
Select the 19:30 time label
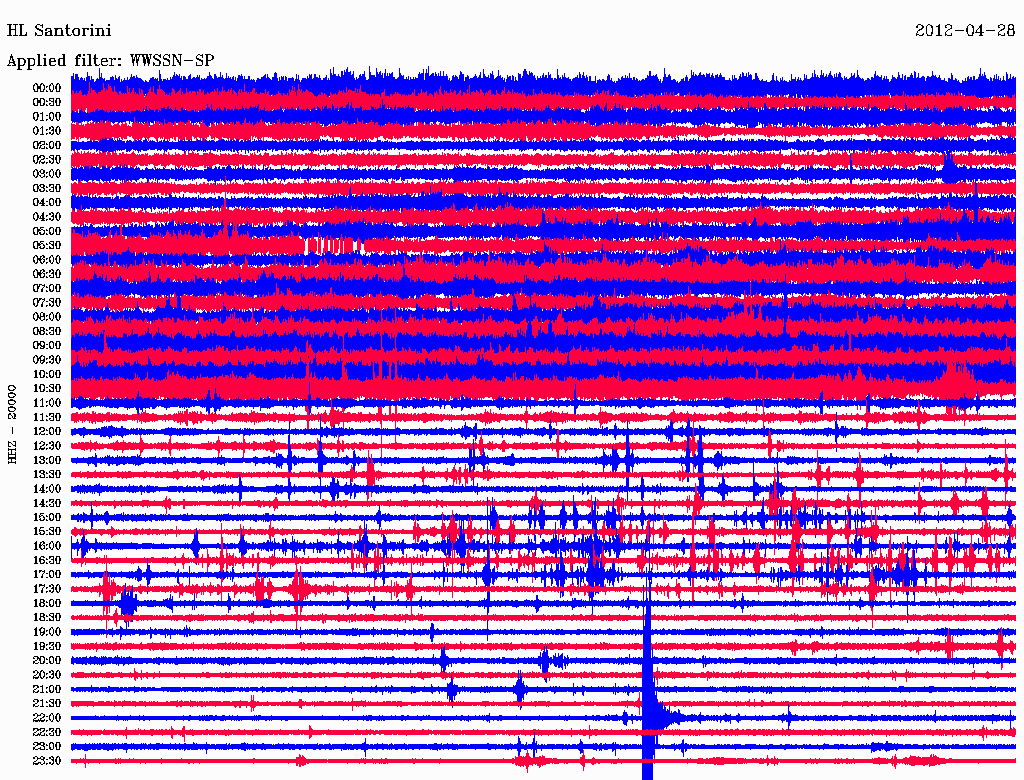tap(47, 647)
